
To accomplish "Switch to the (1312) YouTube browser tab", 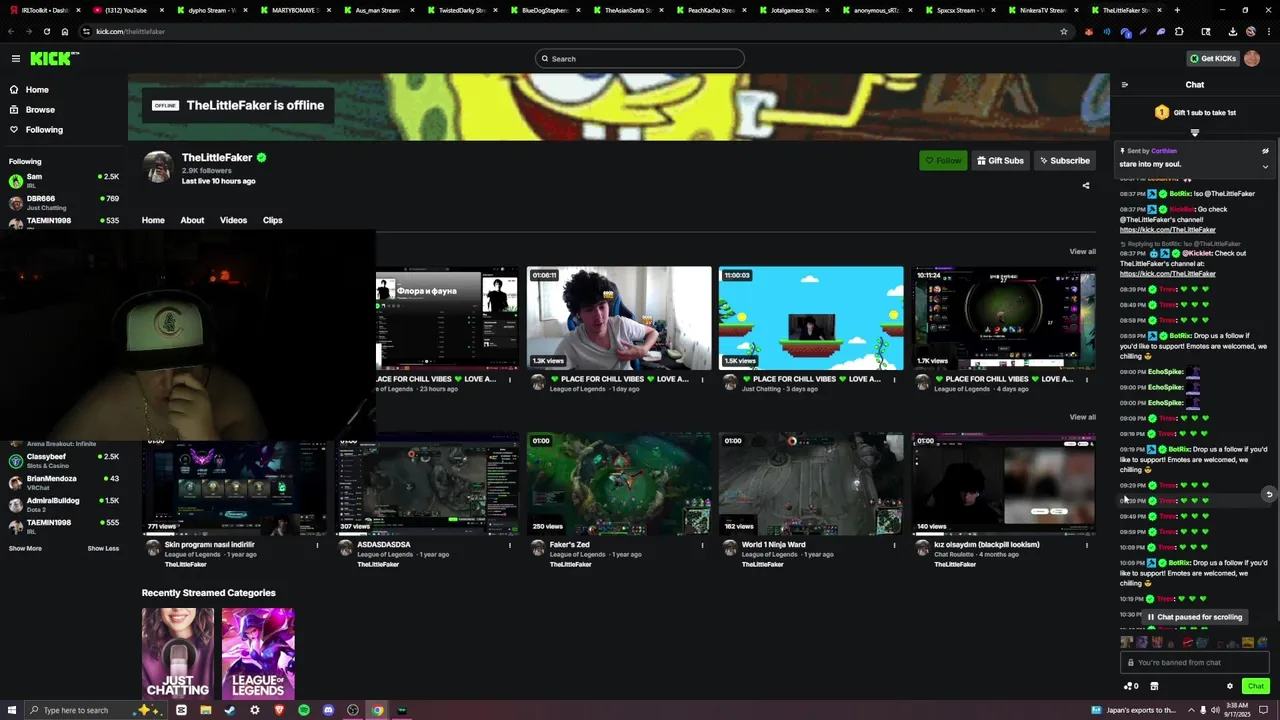I will (x=125, y=10).
